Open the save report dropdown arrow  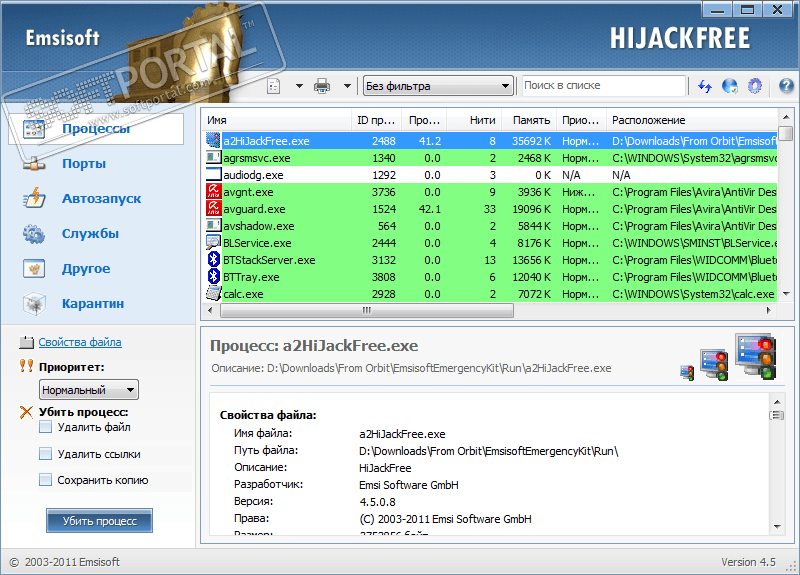(x=299, y=86)
